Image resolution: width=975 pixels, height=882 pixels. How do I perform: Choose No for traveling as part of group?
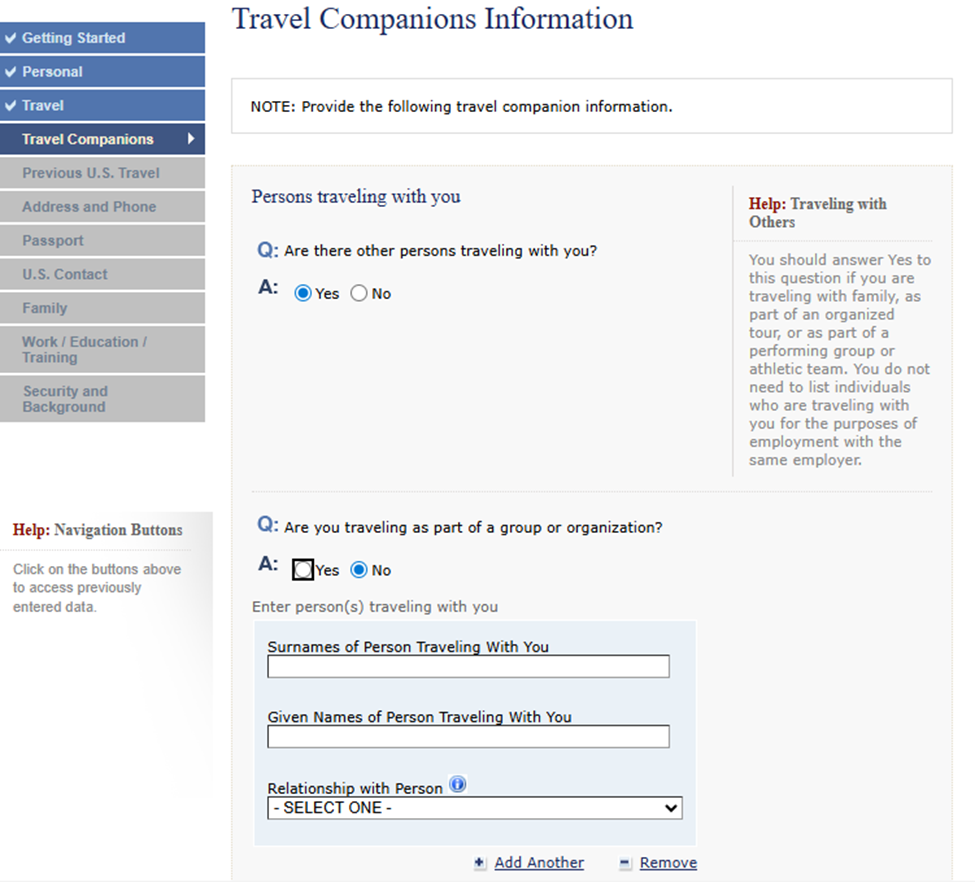pos(359,570)
